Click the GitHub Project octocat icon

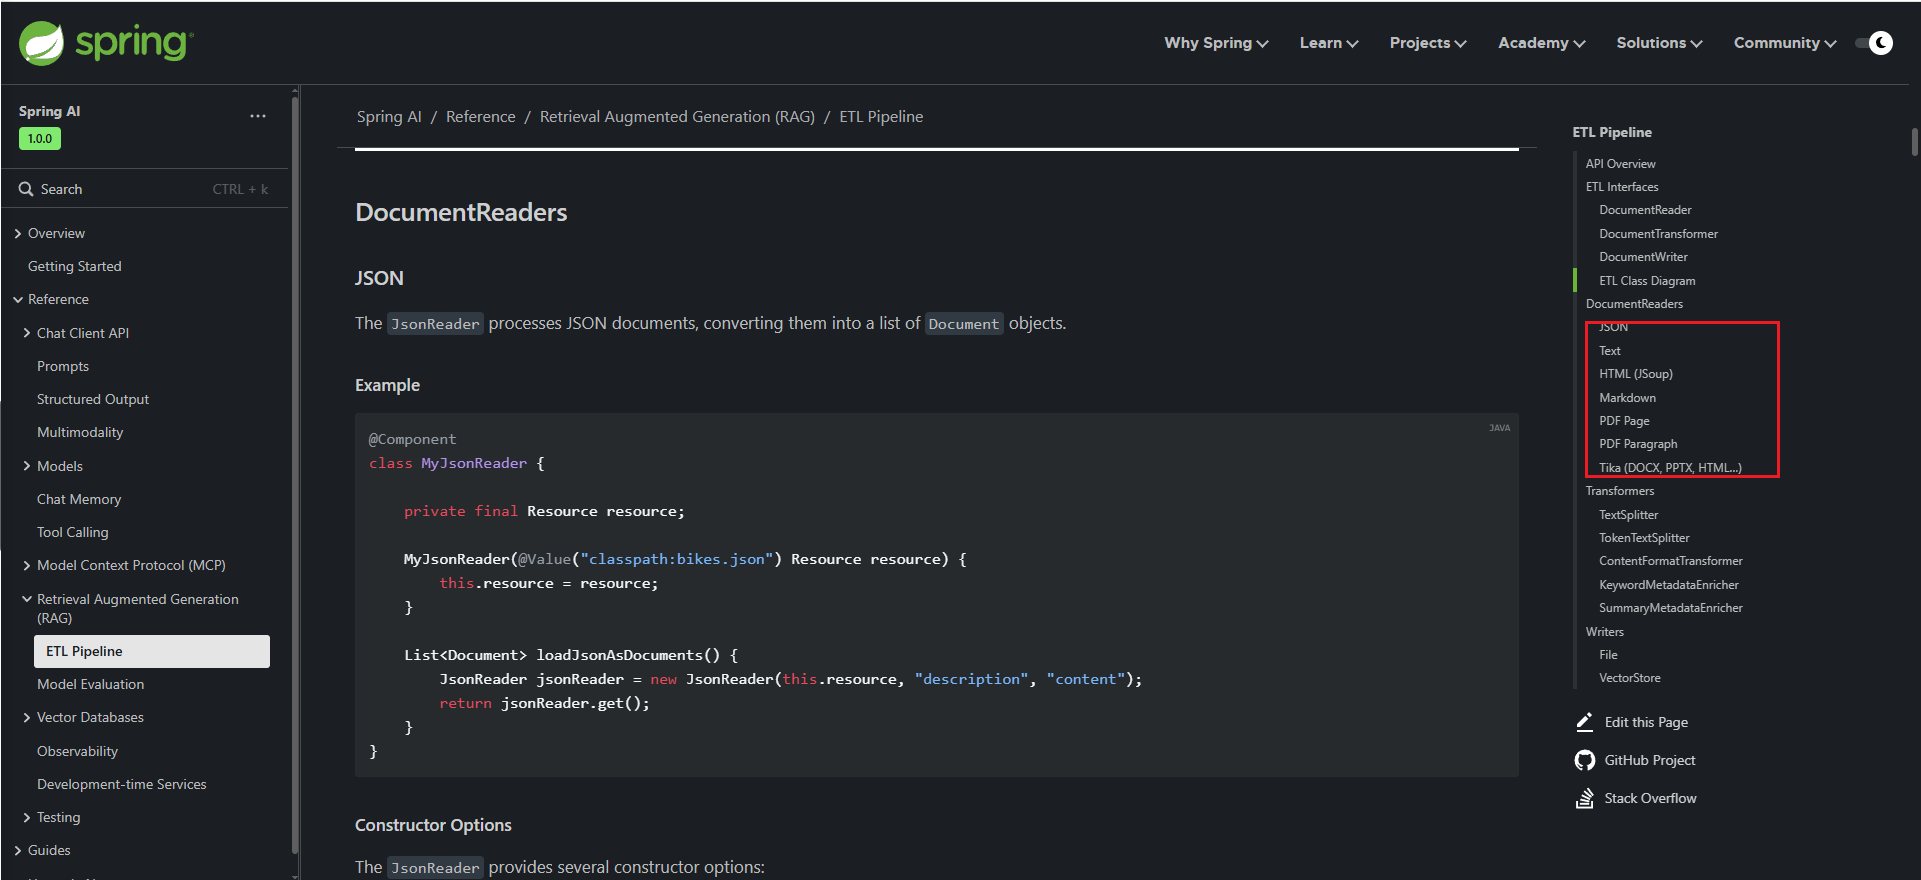[1585, 760]
